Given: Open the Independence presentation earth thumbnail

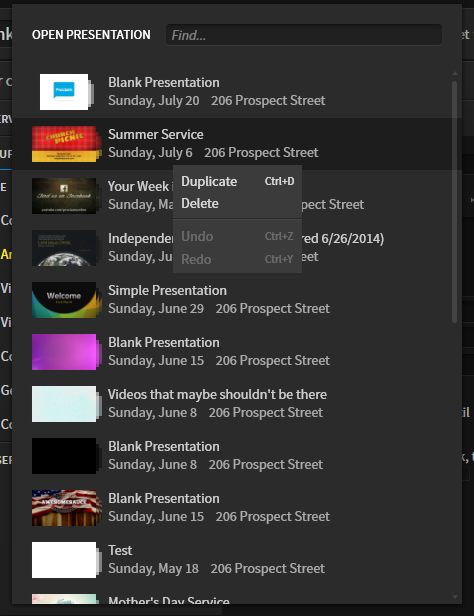Looking at the screenshot, I should (64, 248).
